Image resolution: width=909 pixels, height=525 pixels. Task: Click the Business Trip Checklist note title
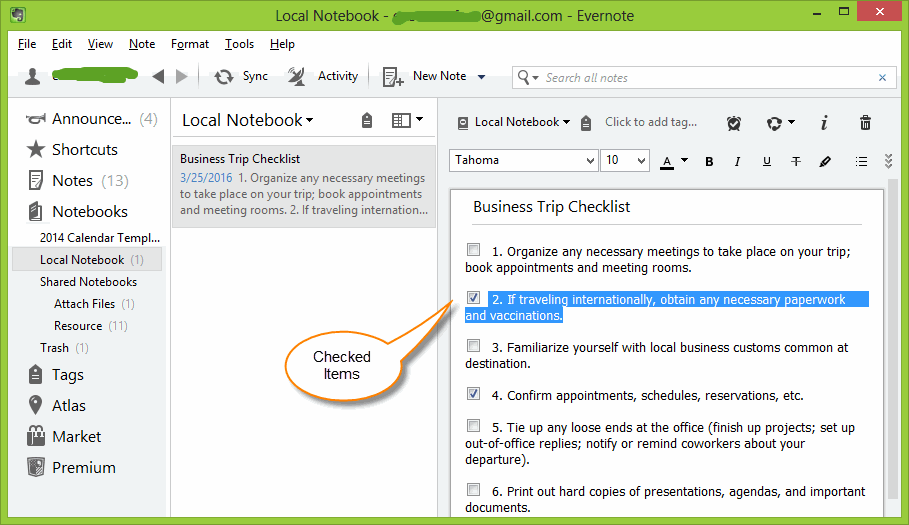click(551, 207)
